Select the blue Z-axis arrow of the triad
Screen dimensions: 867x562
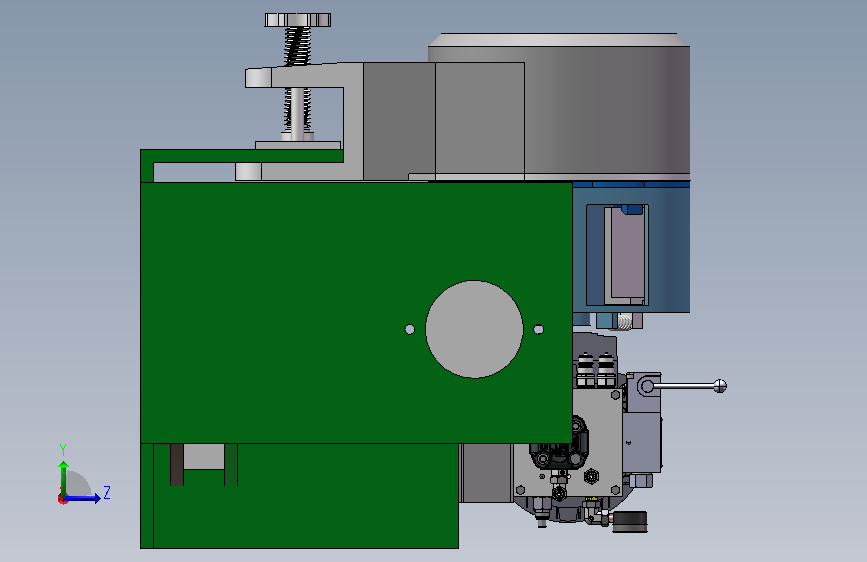[83, 498]
